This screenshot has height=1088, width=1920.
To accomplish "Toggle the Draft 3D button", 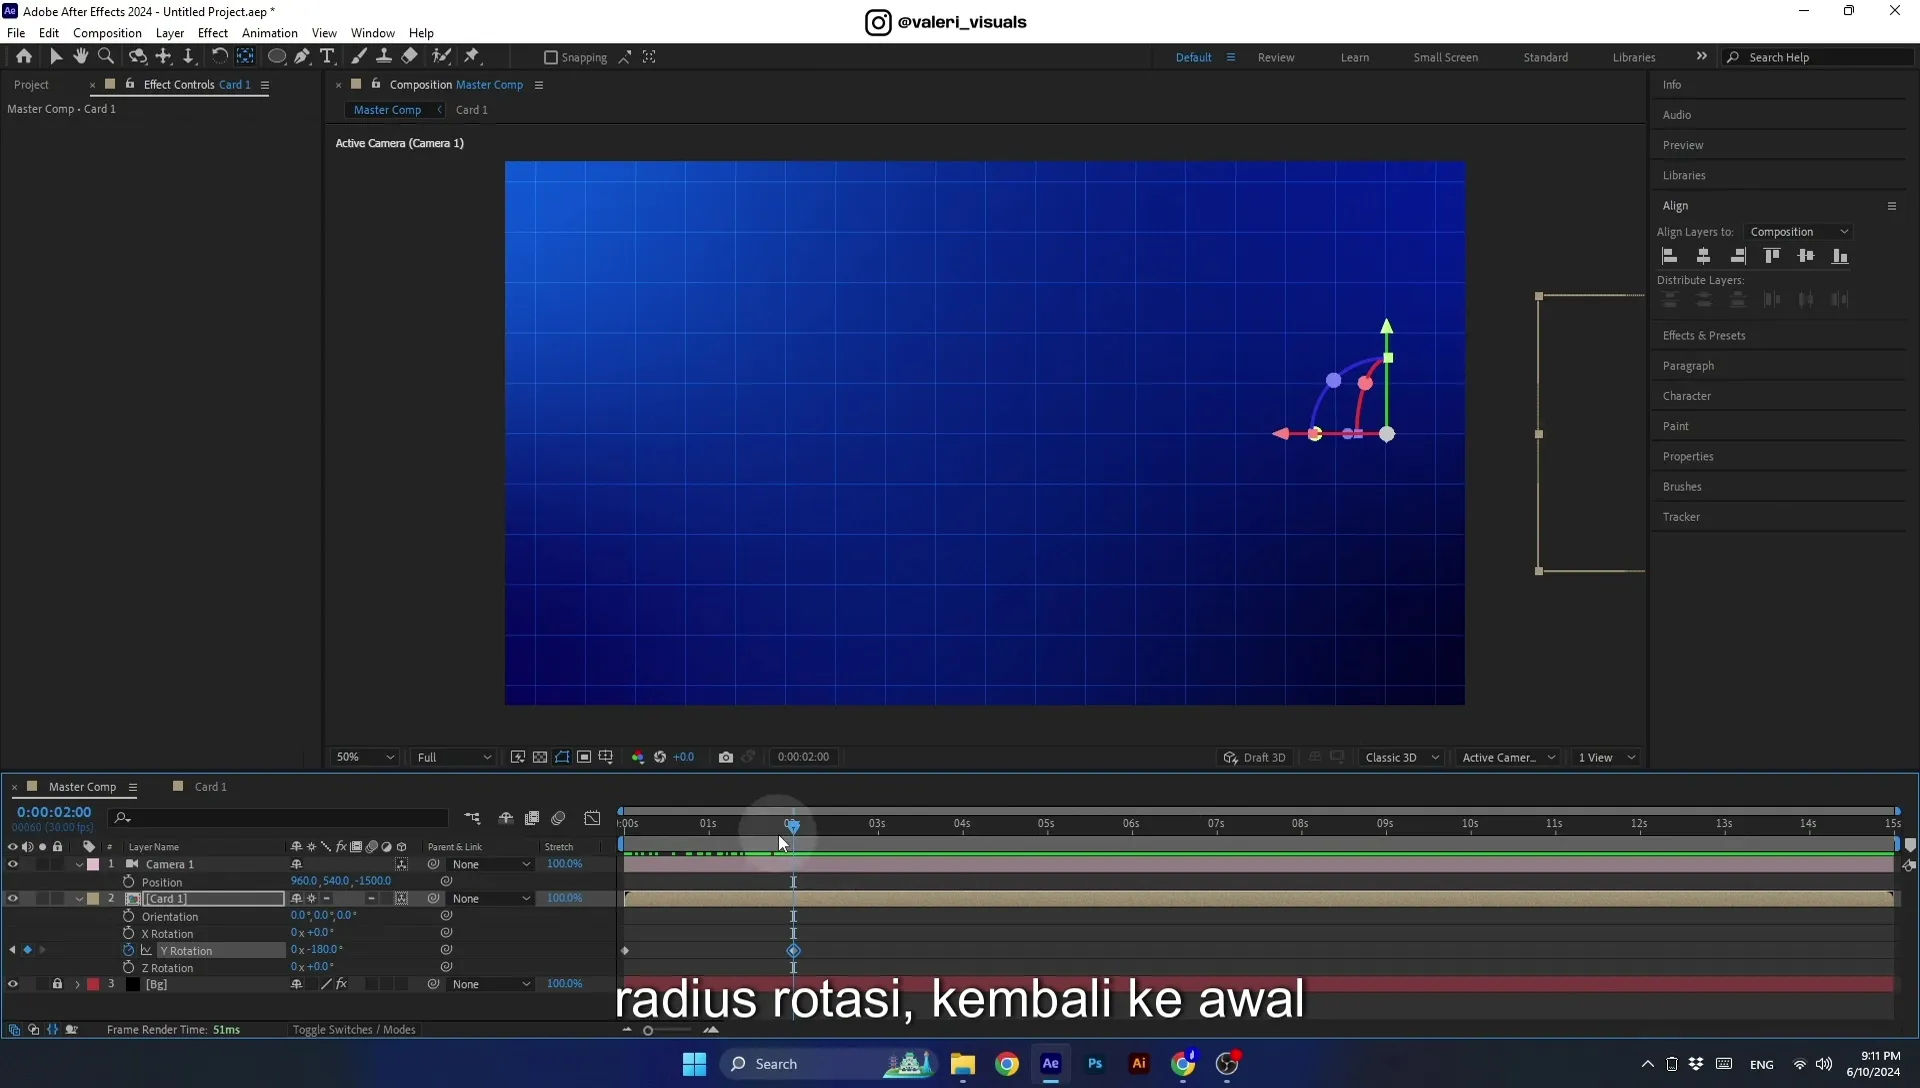I will point(1254,758).
